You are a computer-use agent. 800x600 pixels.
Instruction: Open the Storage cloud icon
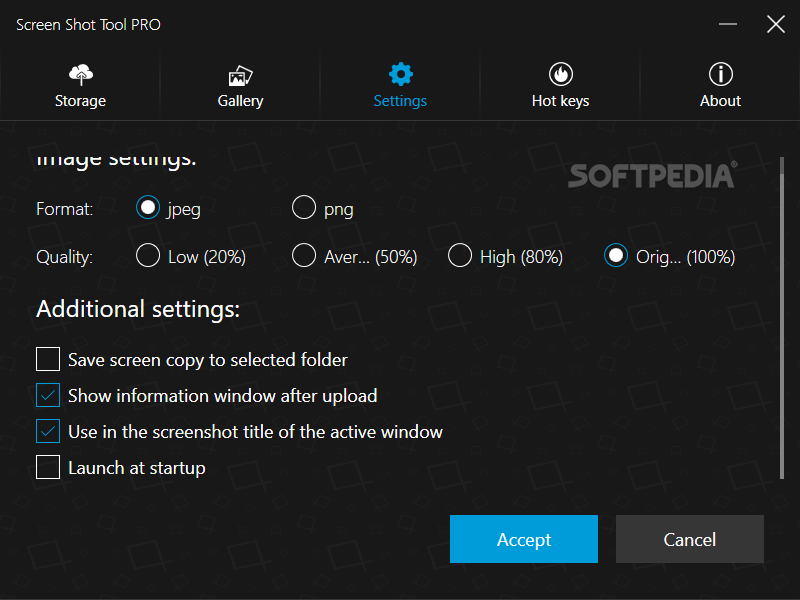pos(80,74)
